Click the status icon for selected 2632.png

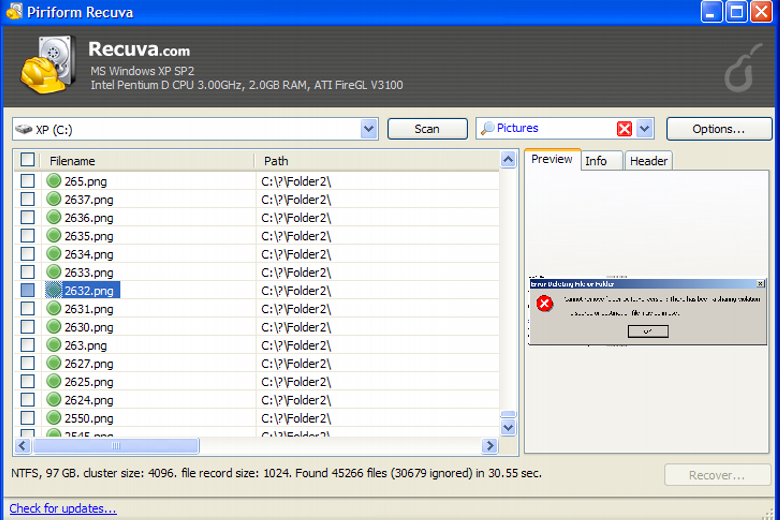[53, 290]
